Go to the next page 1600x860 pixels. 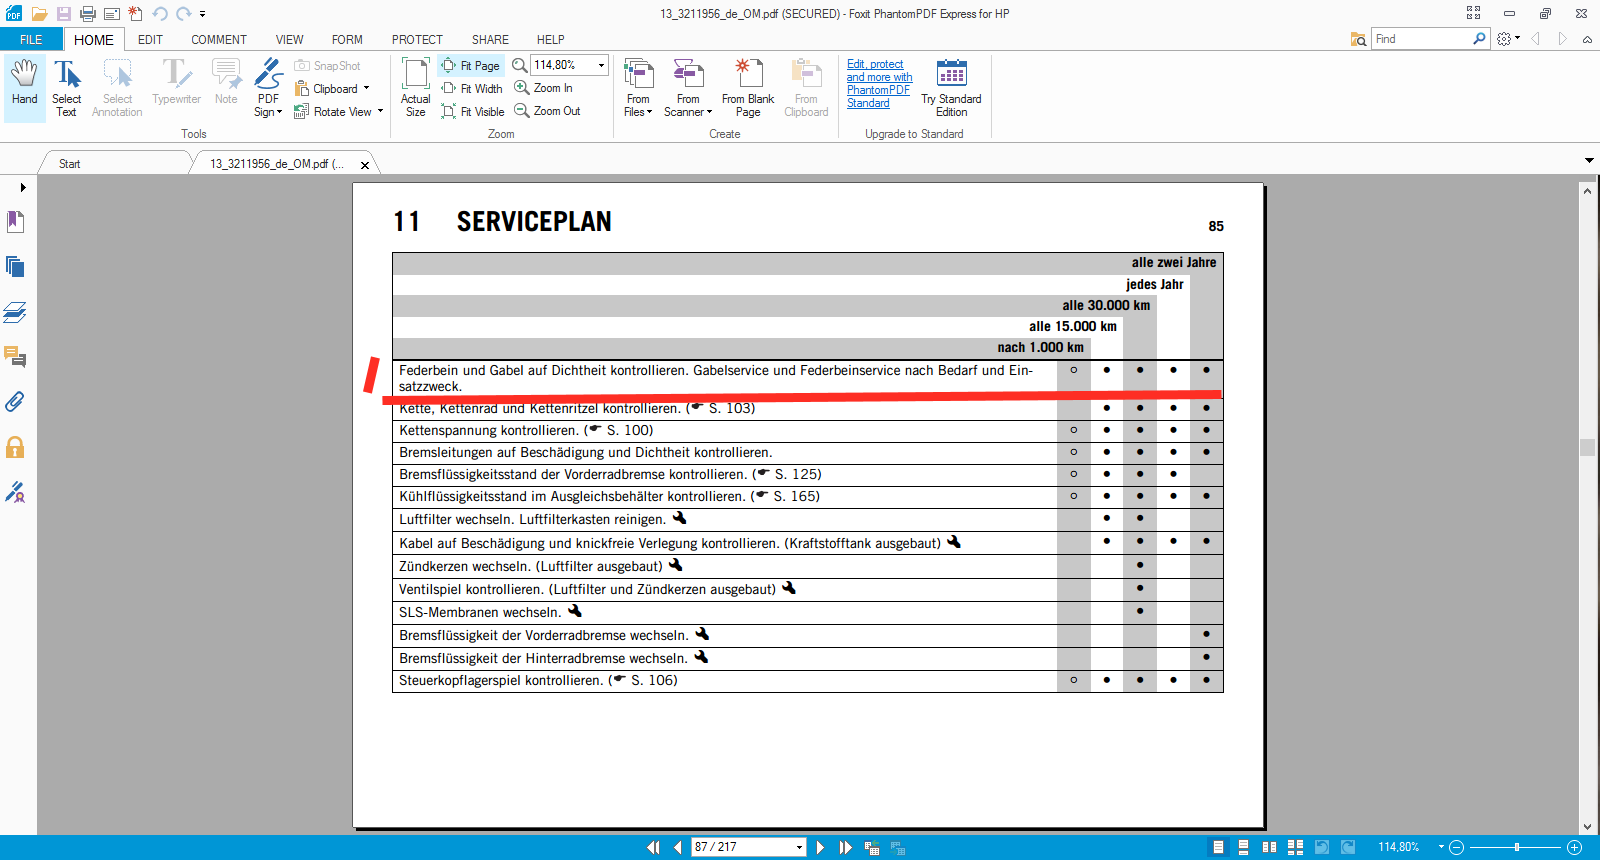(x=820, y=848)
